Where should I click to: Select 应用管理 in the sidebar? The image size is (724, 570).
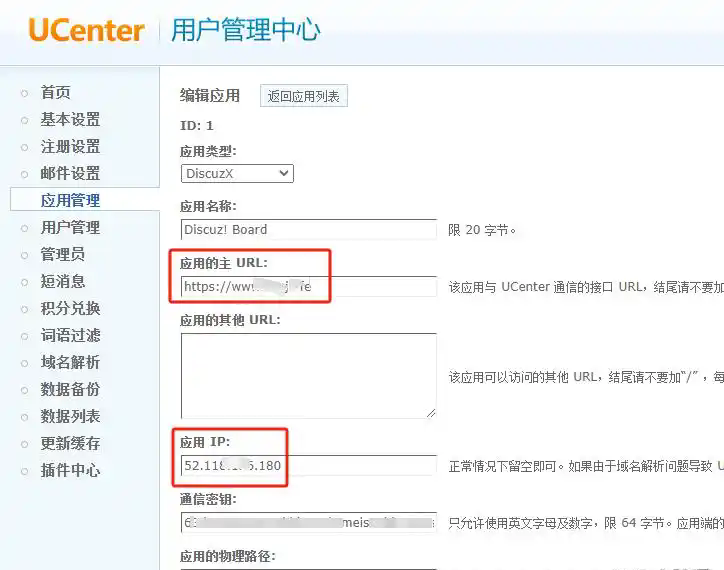pos(70,201)
